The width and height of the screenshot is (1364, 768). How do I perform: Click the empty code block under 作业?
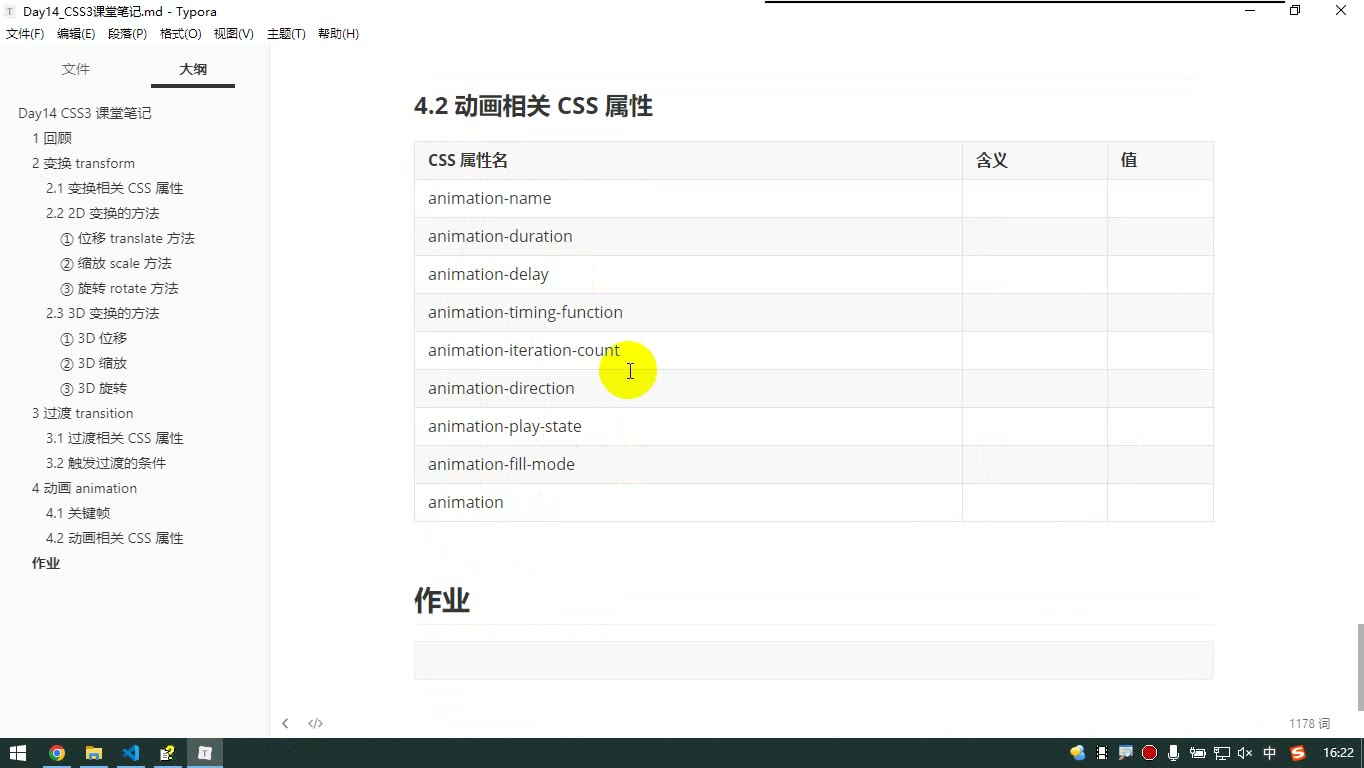[814, 660]
